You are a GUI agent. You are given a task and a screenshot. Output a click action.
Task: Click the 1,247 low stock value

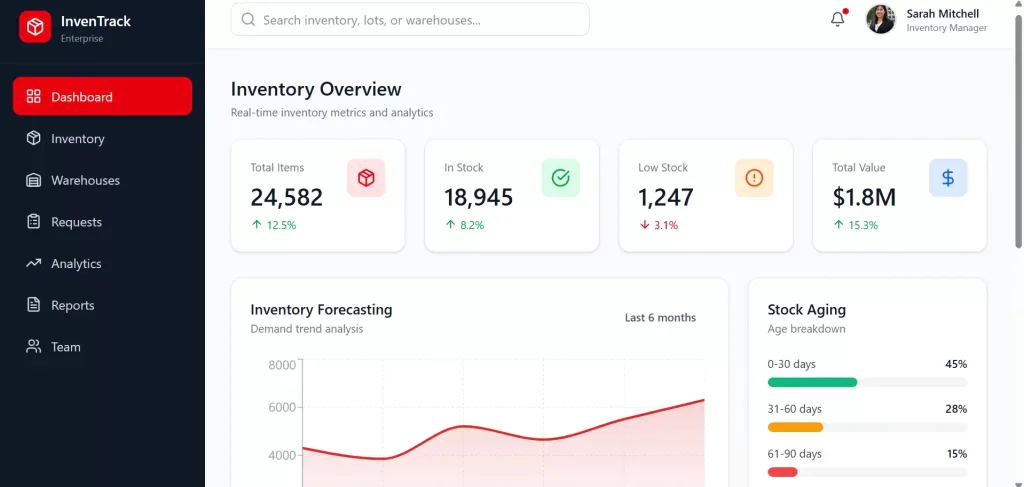665,196
